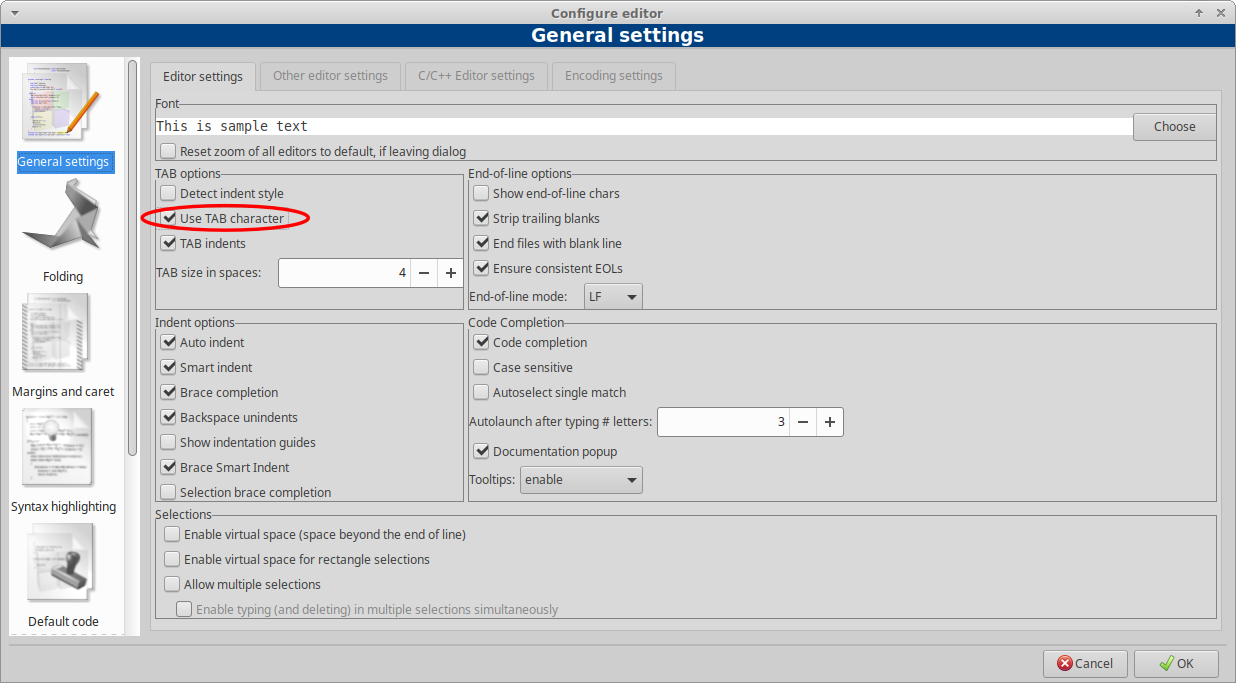Enable Allow multiple selections option

[x=173, y=585]
